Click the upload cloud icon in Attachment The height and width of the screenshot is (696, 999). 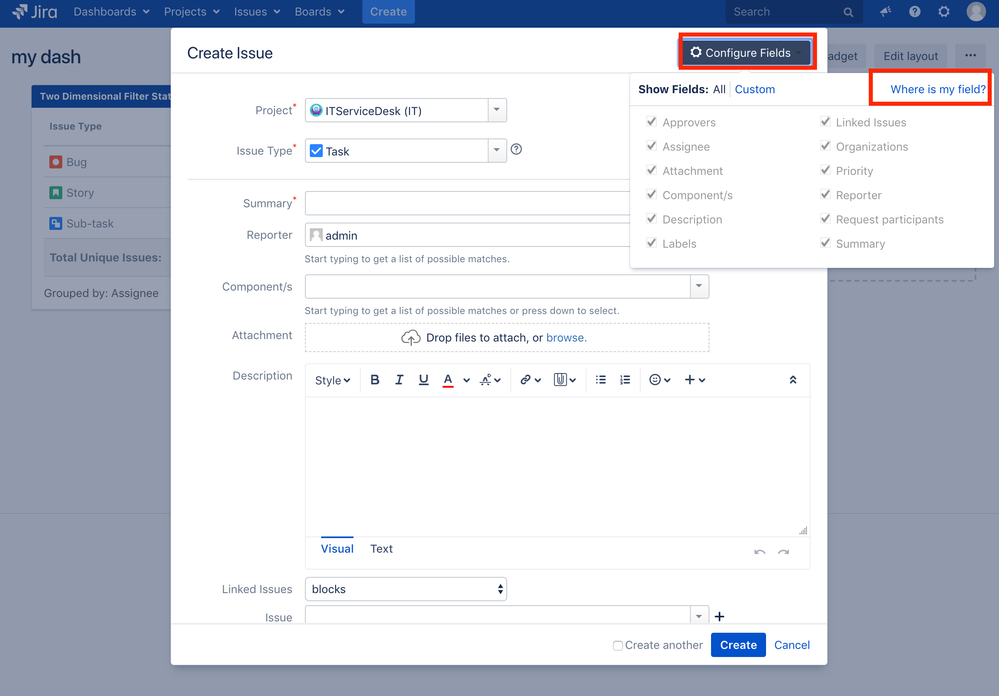(410, 337)
